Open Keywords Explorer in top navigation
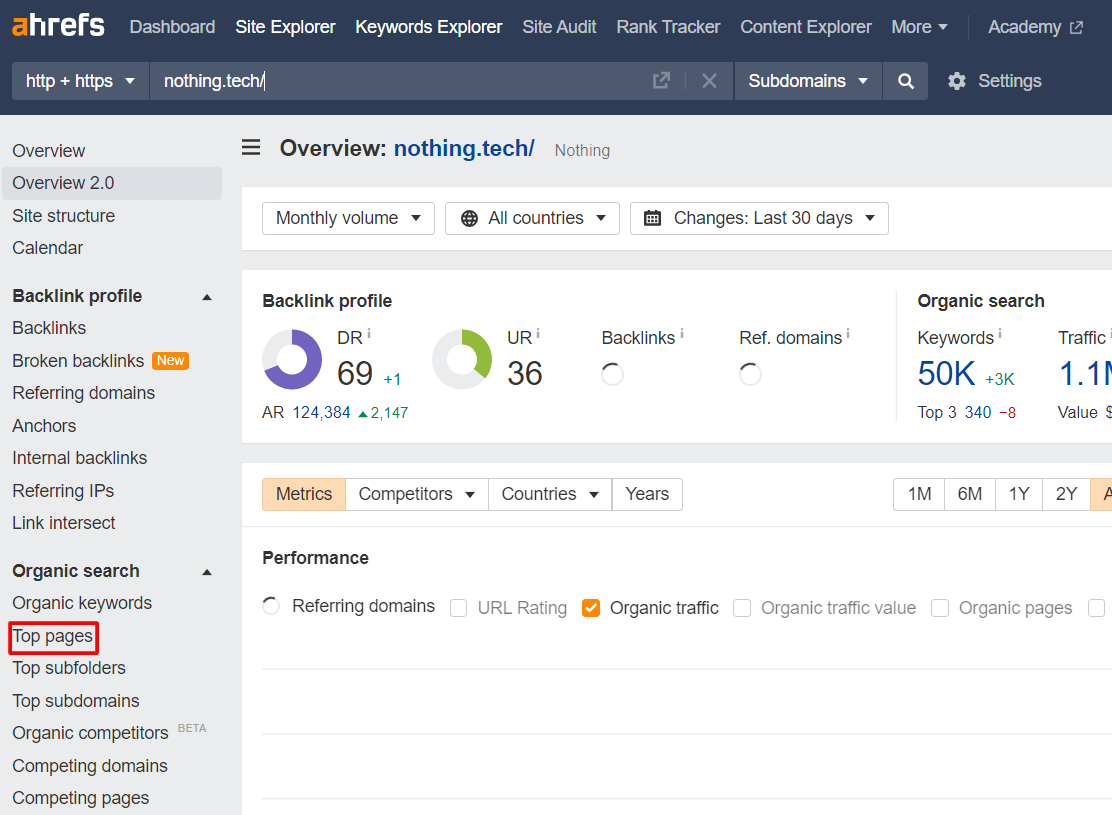This screenshot has height=815, width=1112. [428, 27]
